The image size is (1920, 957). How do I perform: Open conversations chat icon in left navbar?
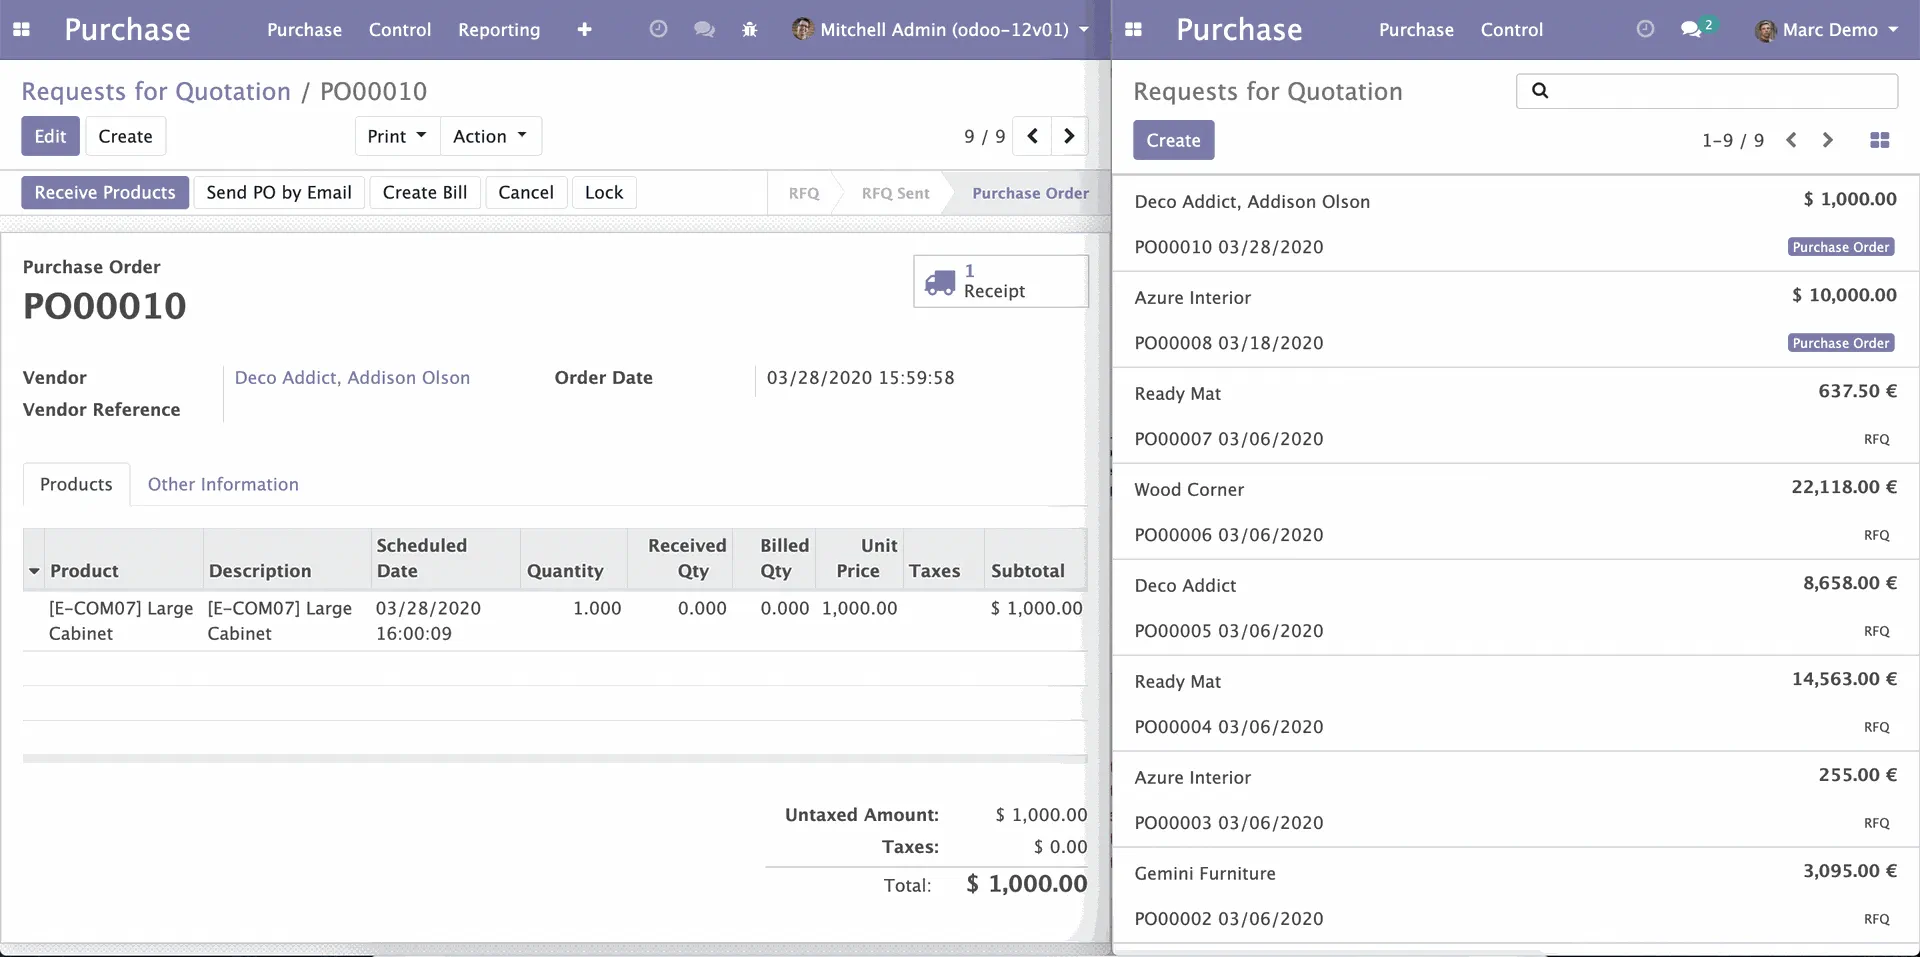[x=705, y=30]
